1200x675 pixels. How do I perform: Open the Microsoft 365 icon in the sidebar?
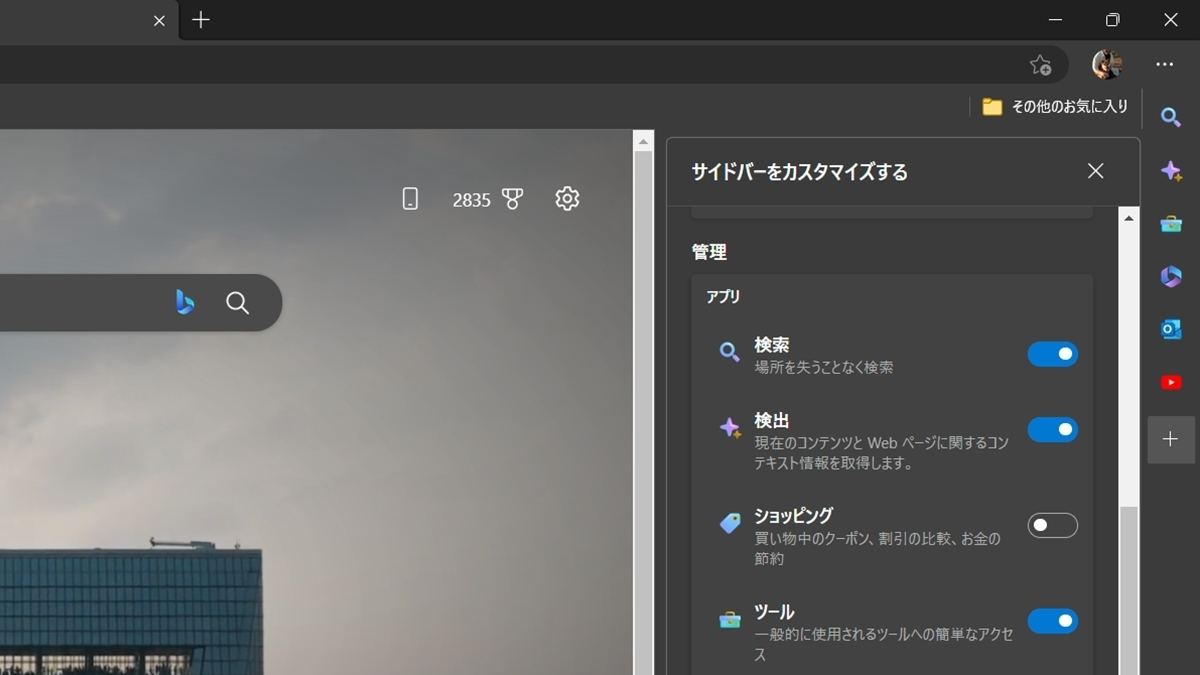coord(1170,277)
